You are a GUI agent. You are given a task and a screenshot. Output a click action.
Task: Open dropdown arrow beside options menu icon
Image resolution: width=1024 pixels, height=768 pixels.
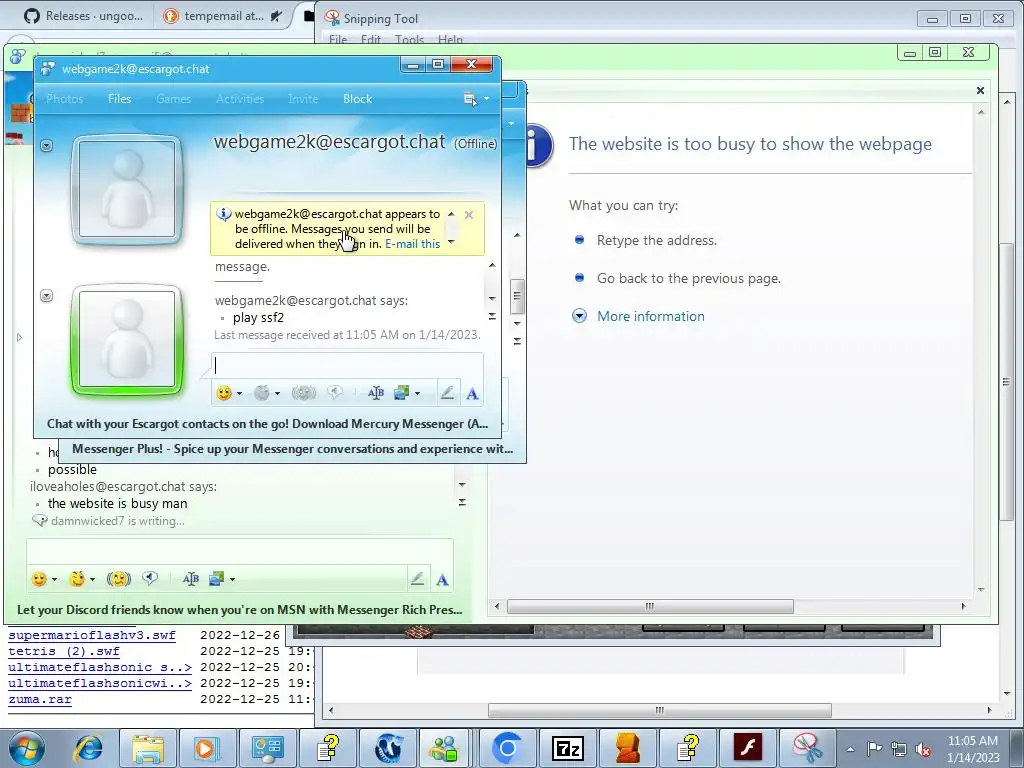(487, 99)
